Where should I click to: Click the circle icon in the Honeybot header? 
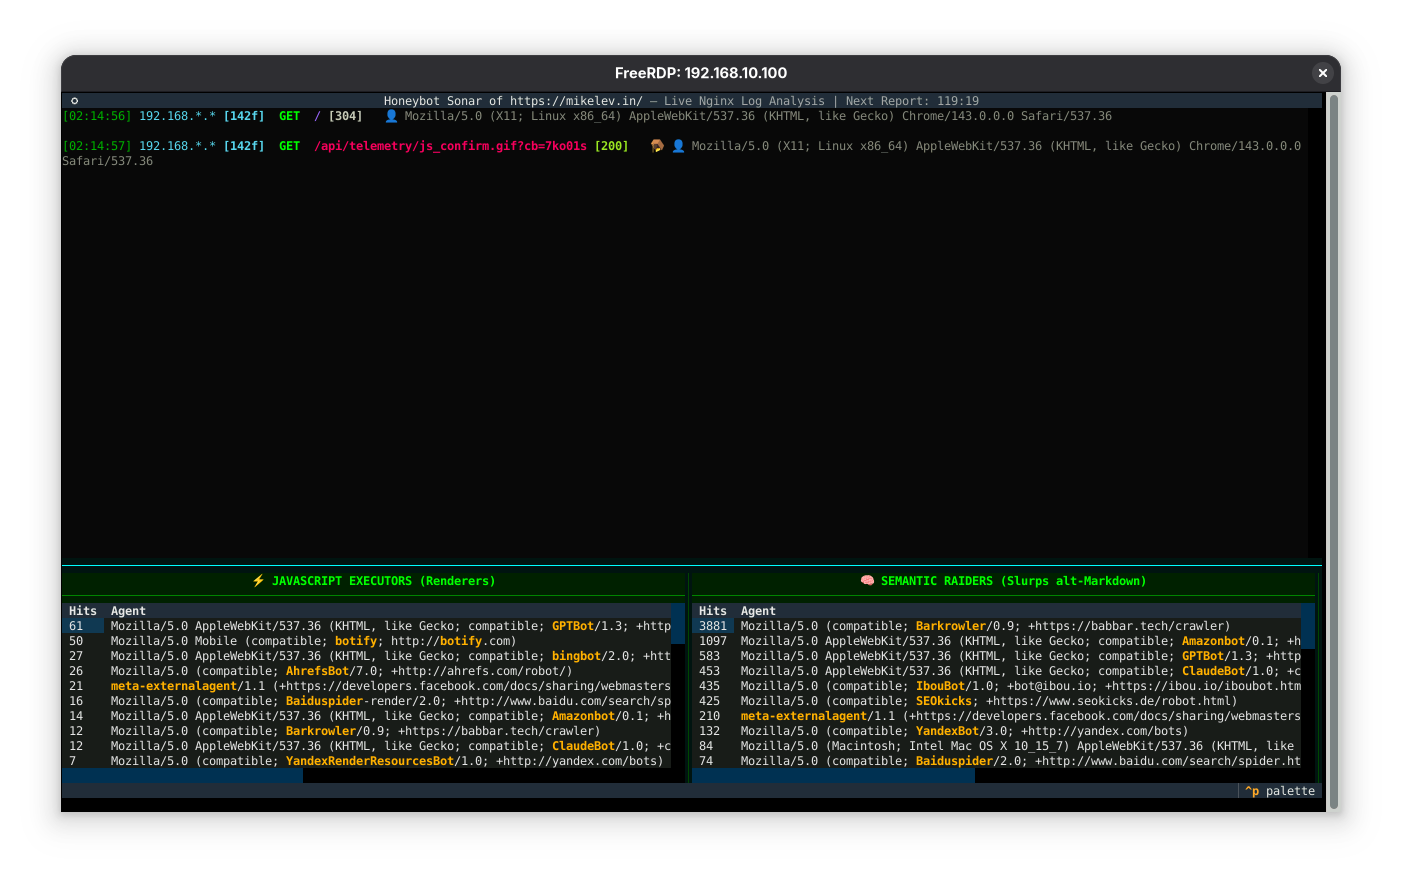coord(74,101)
